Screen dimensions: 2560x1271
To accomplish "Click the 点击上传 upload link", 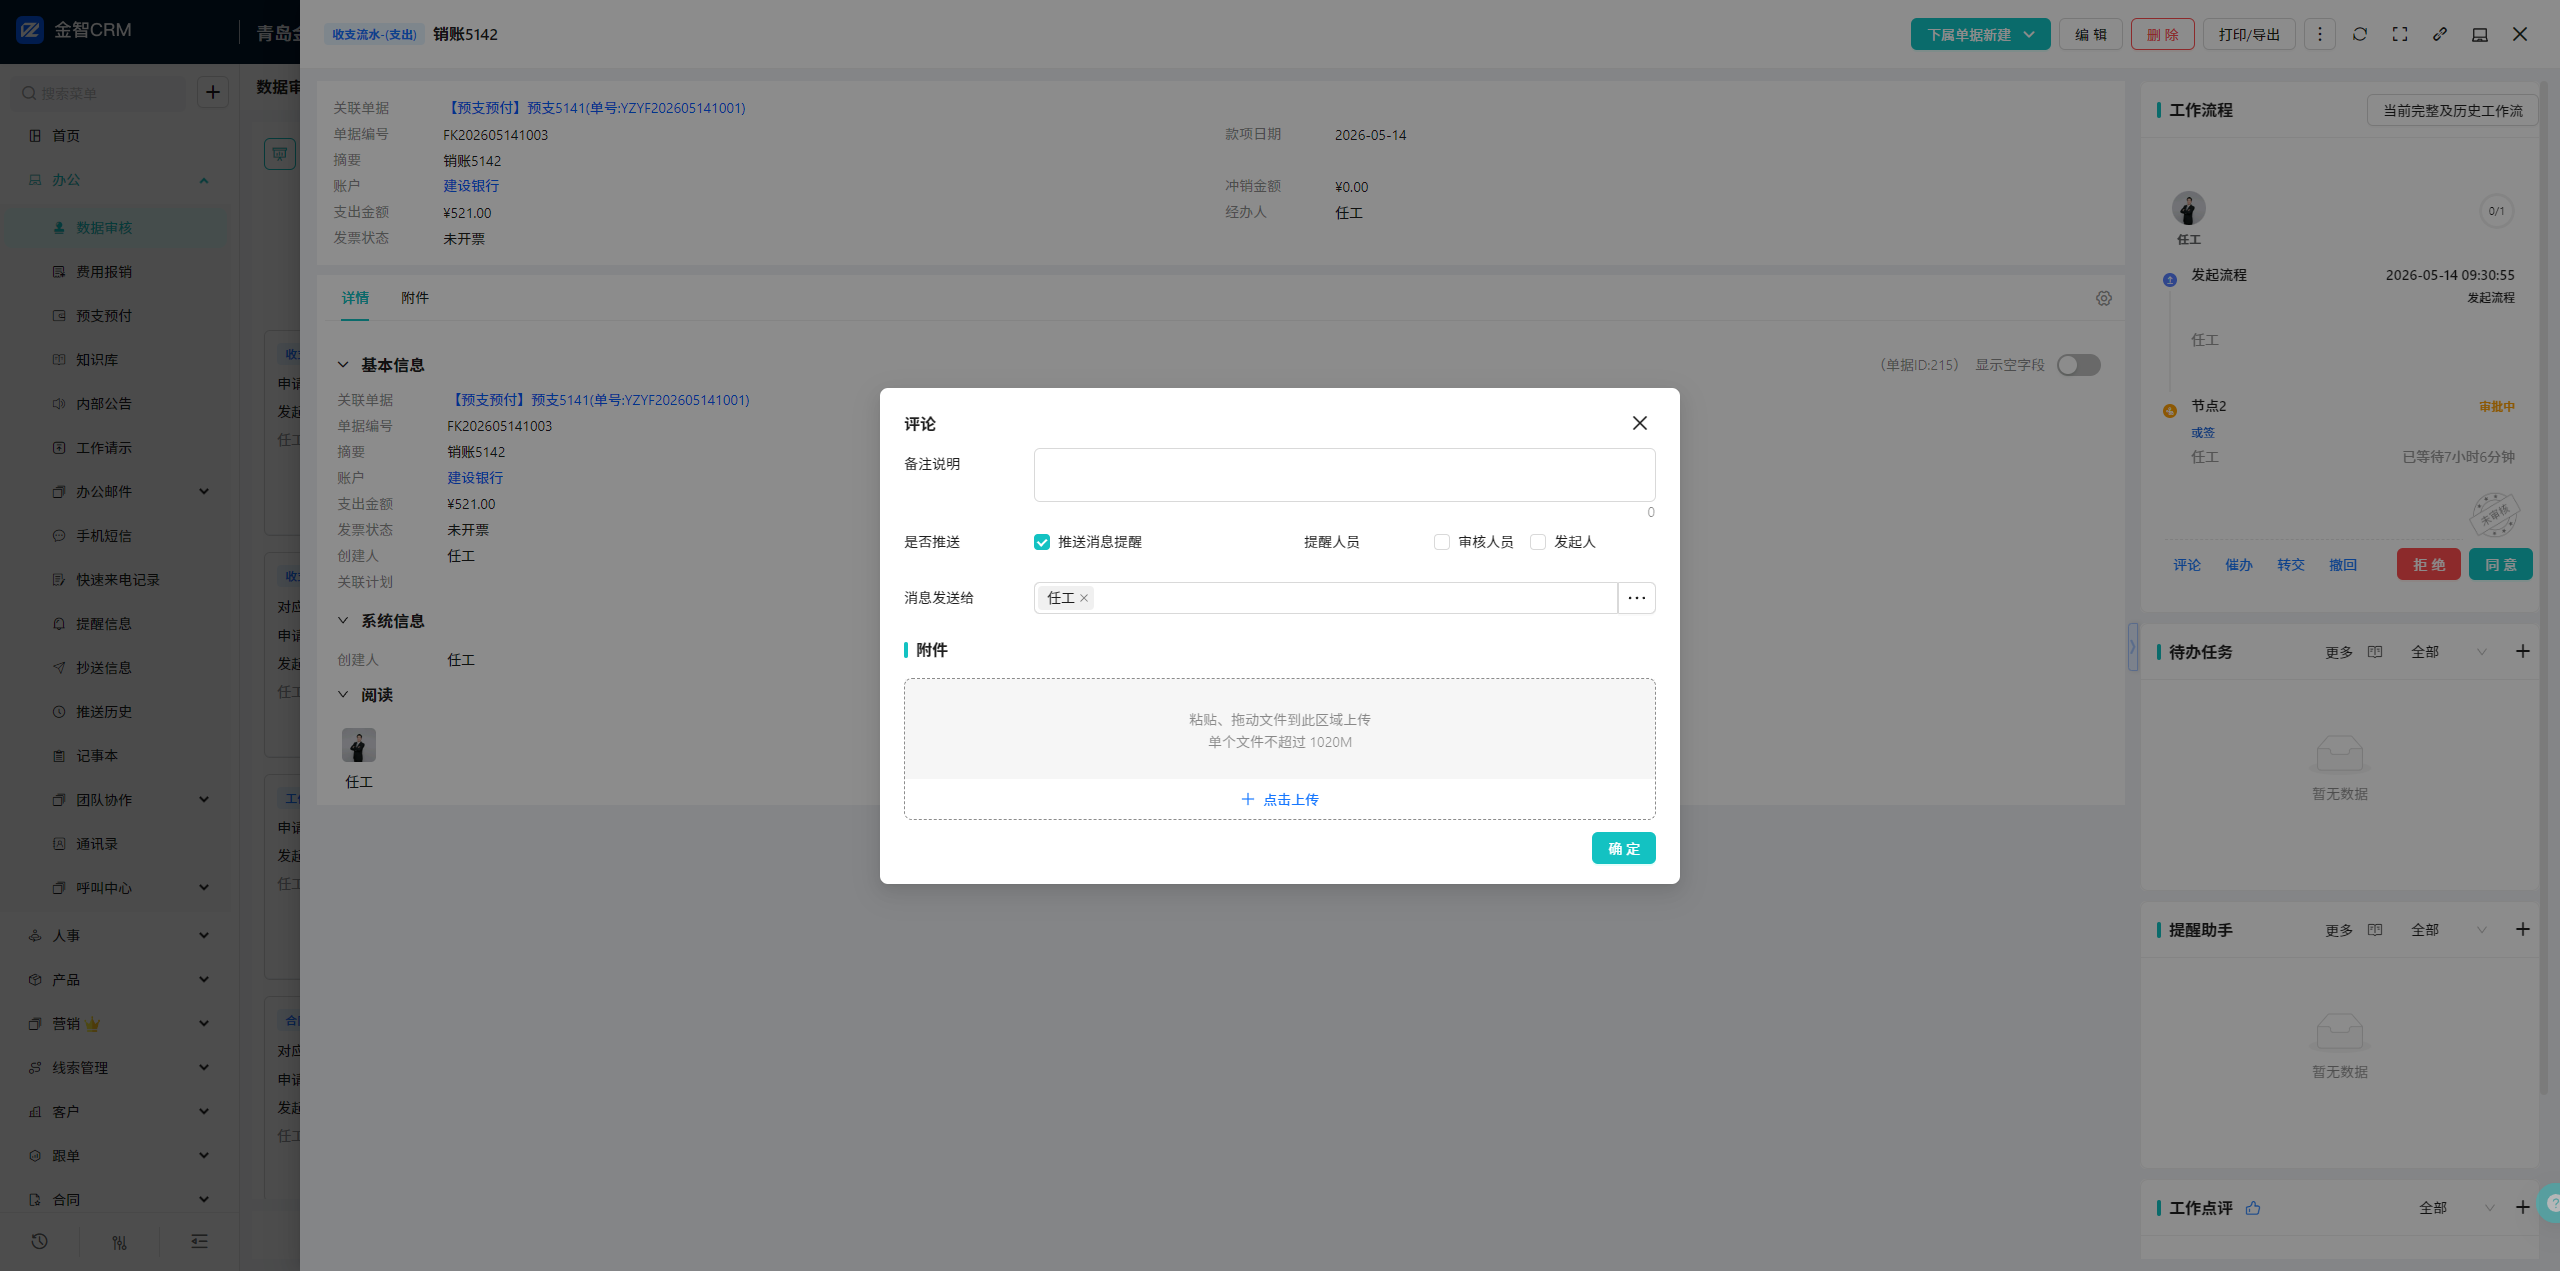I will [x=1280, y=799].
